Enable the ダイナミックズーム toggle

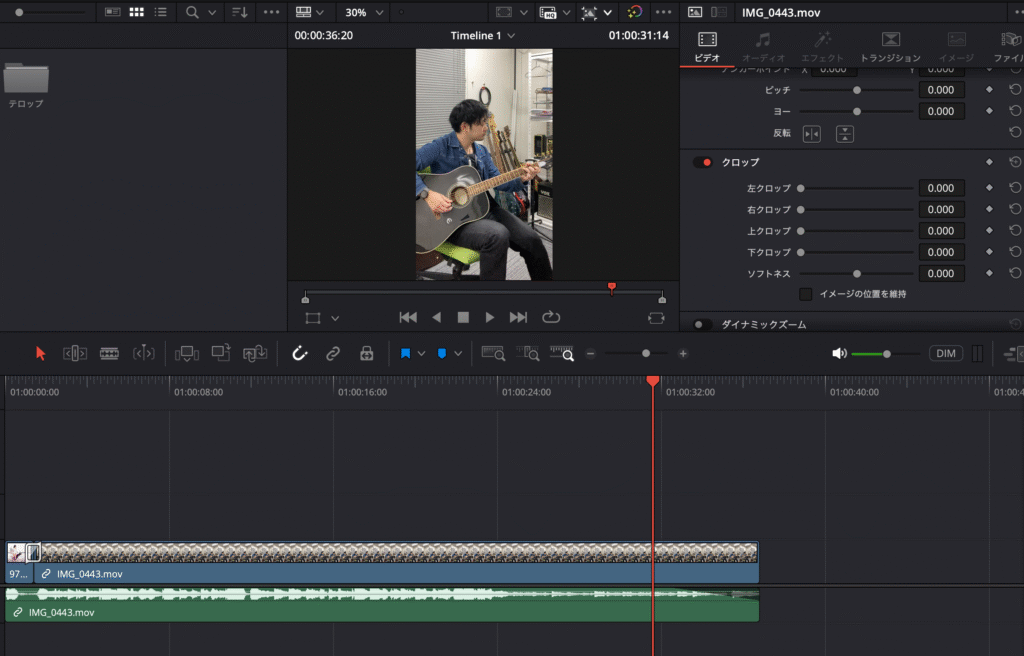point(703,325)
